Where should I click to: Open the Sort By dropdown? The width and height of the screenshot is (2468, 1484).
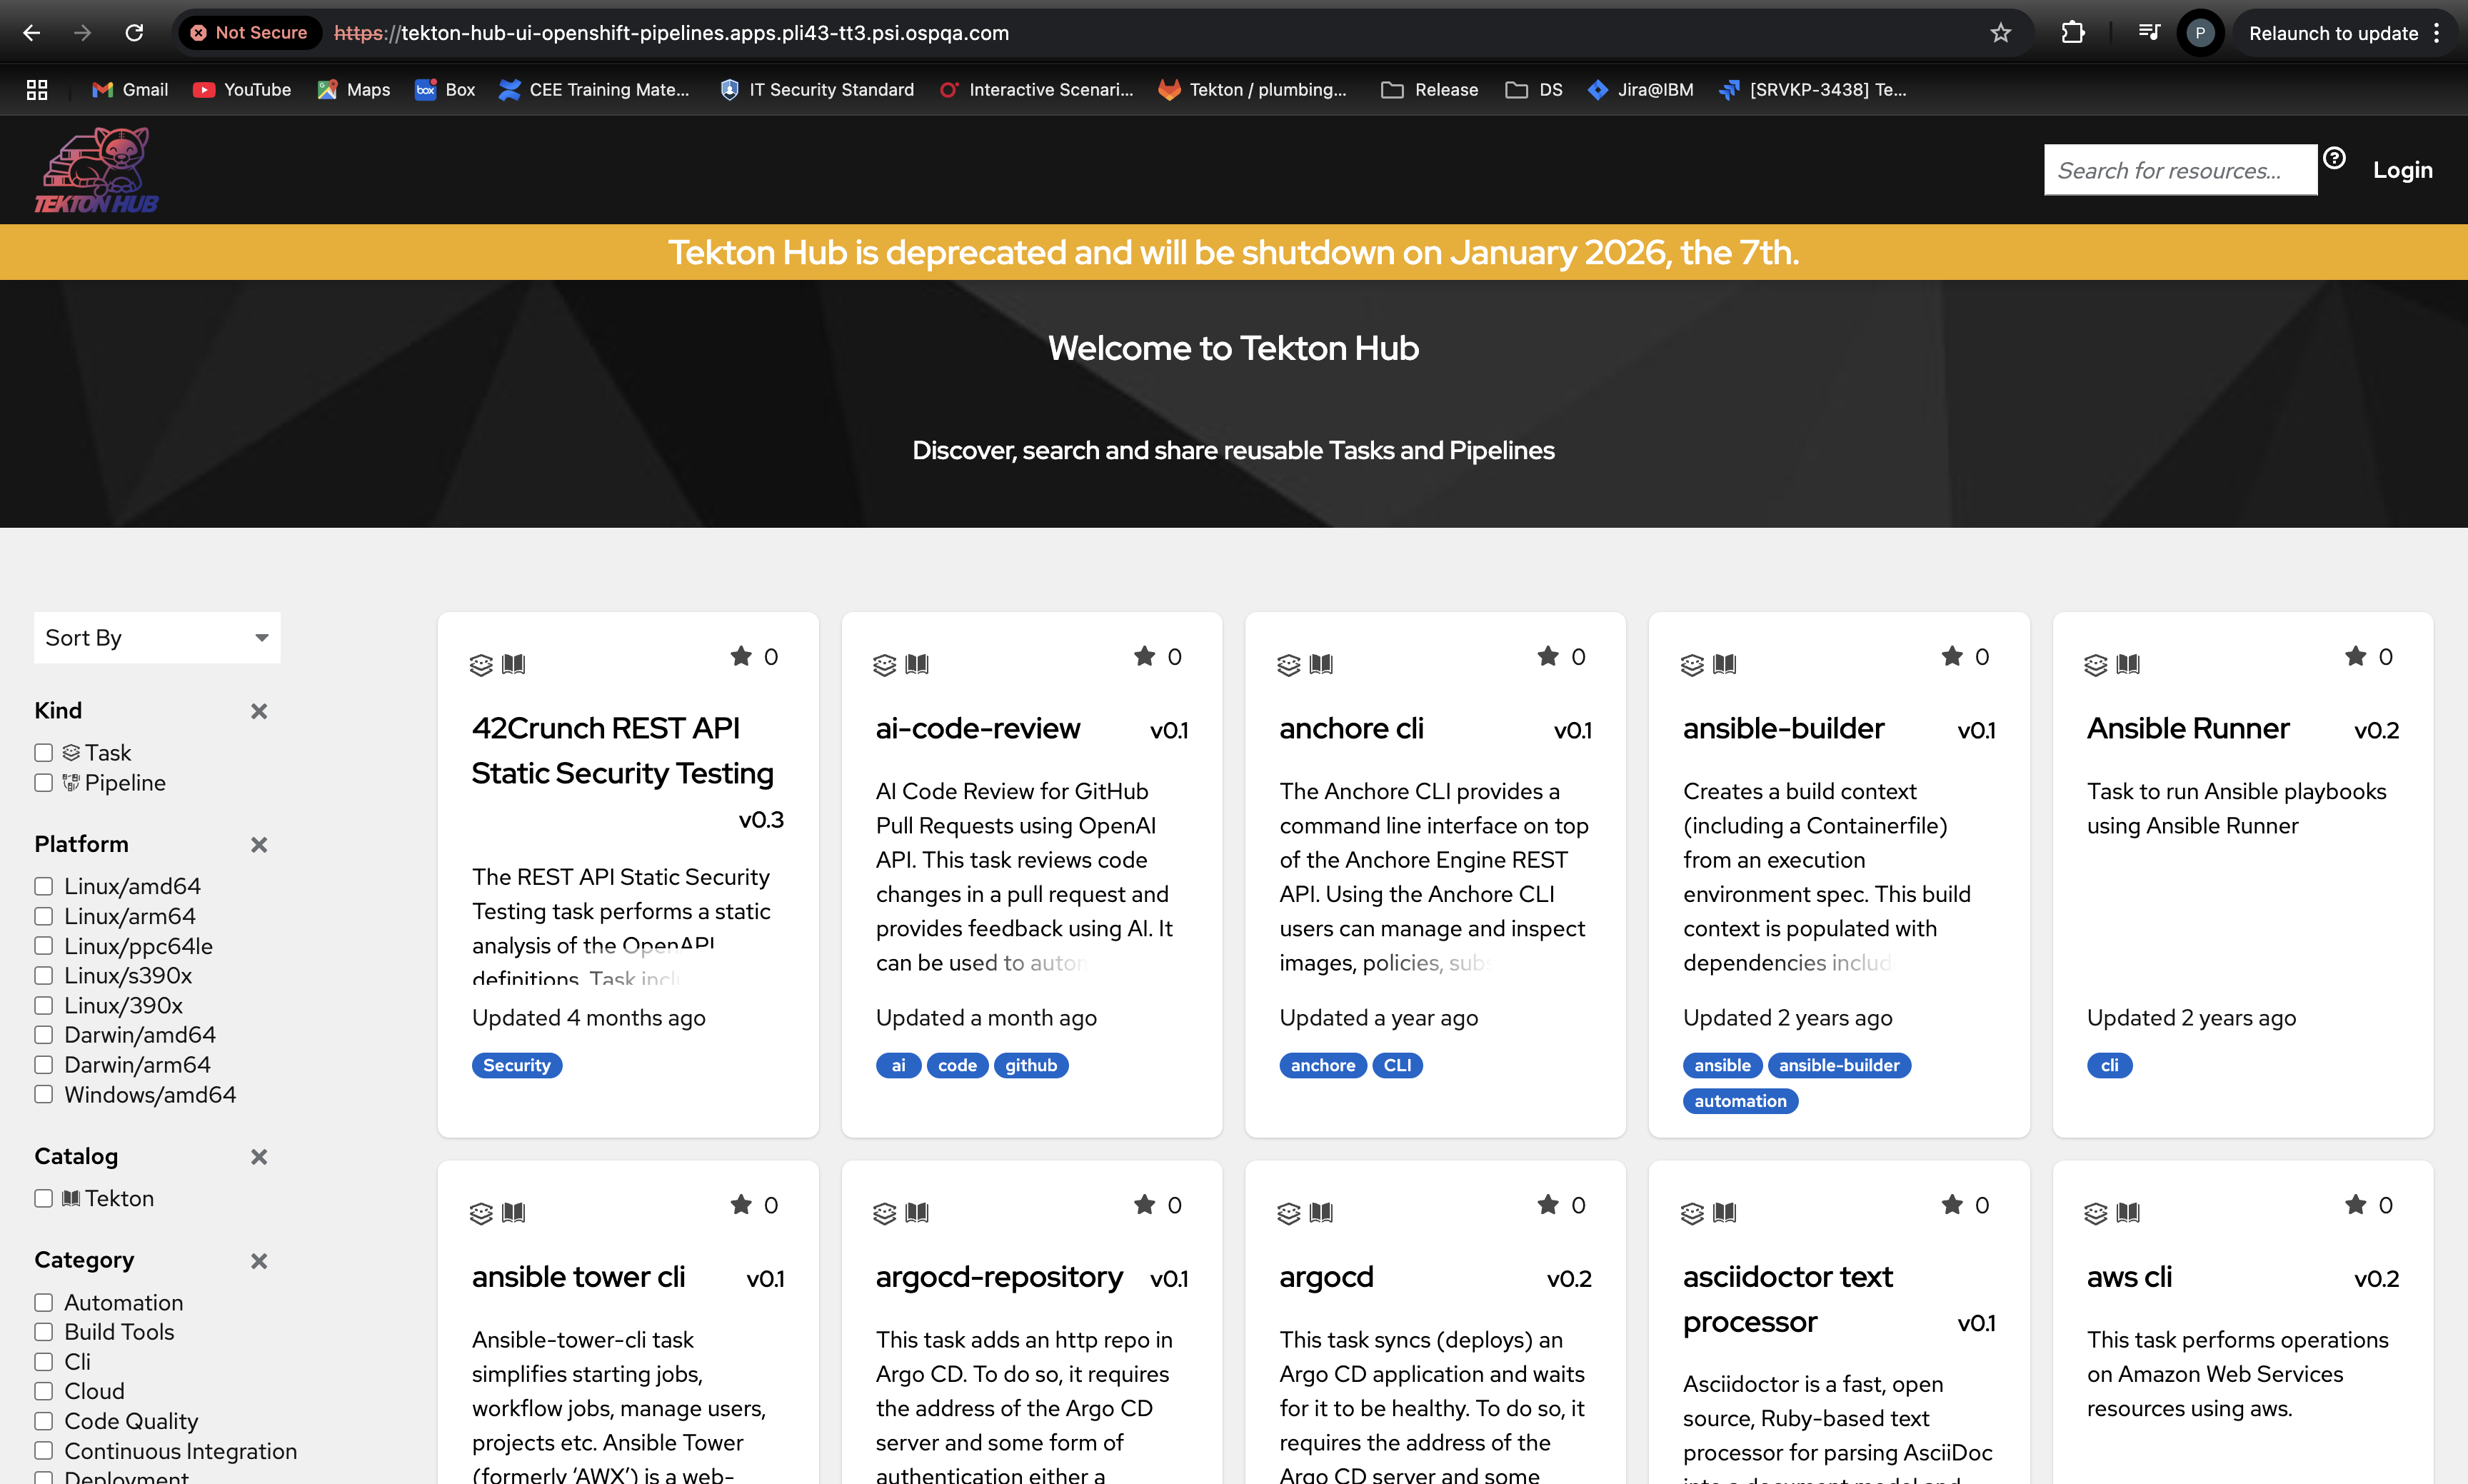click(157, 638)
